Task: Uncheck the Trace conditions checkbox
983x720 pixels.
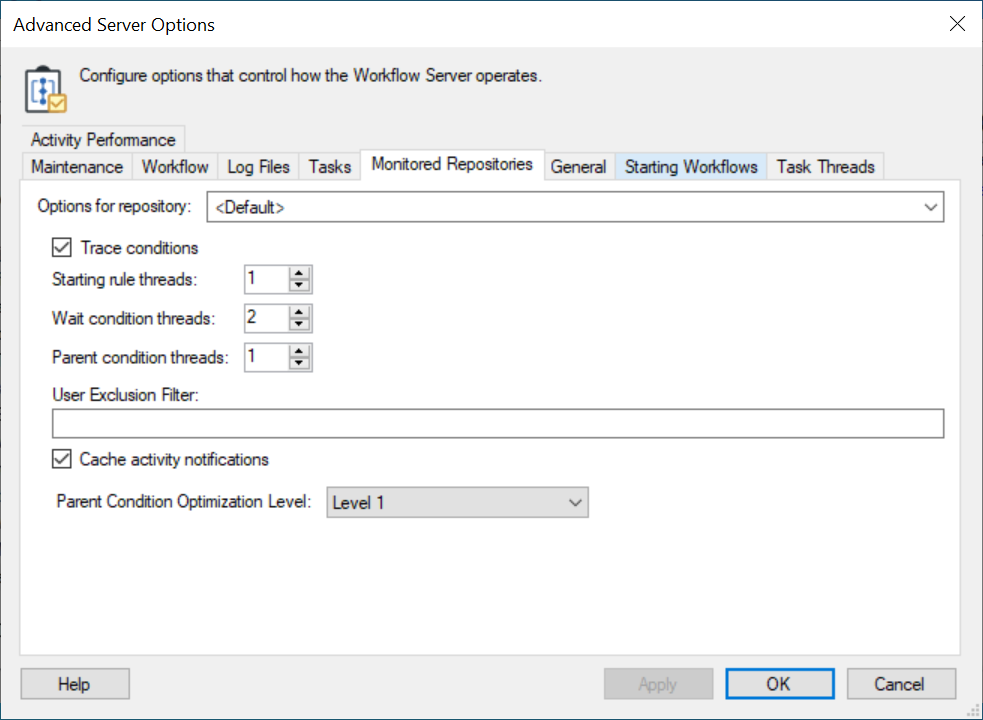Action: tap(62, 248)
